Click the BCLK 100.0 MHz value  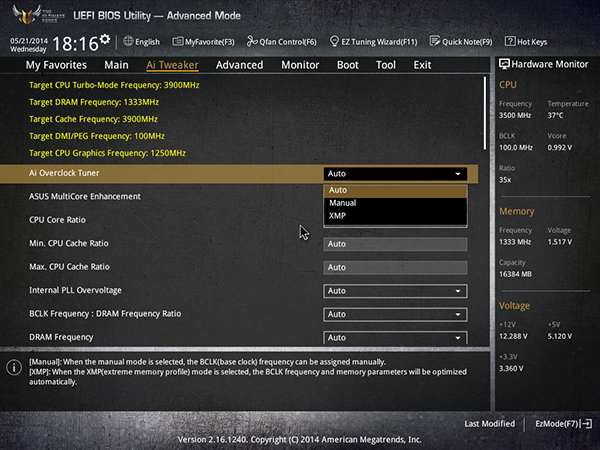(515, 147)
